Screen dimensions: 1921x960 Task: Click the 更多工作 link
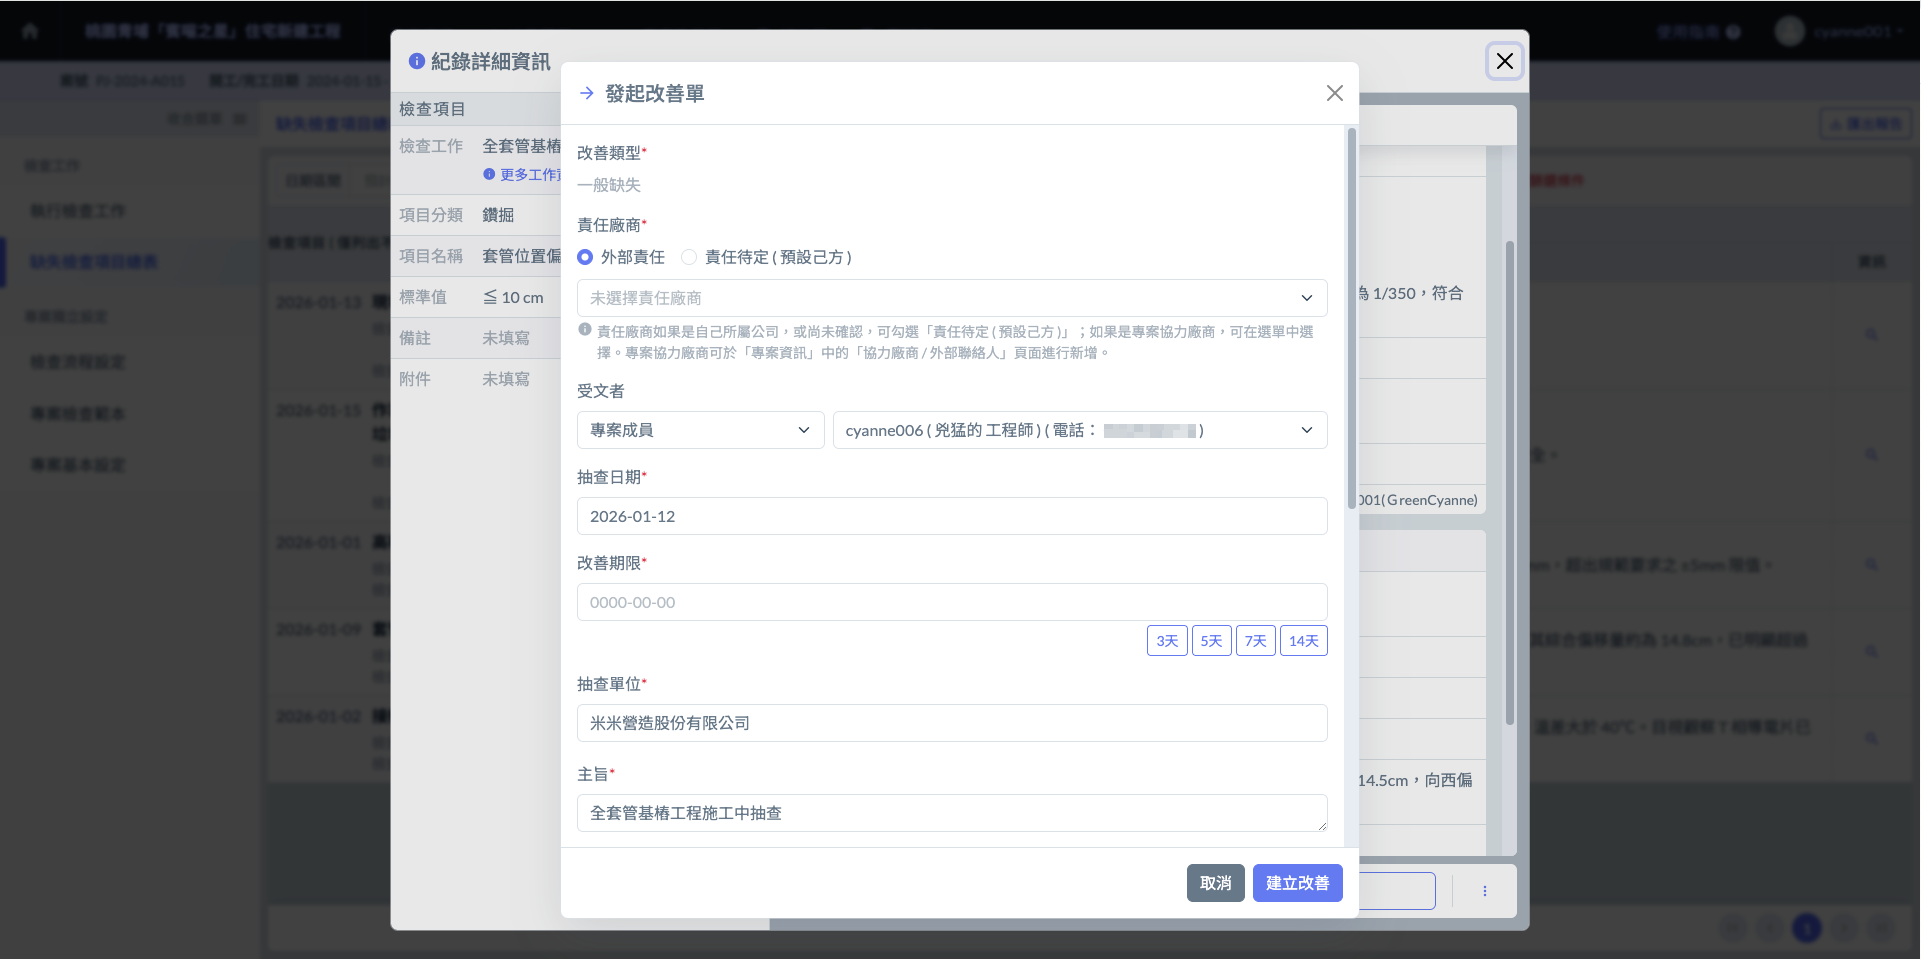point(529,175)
